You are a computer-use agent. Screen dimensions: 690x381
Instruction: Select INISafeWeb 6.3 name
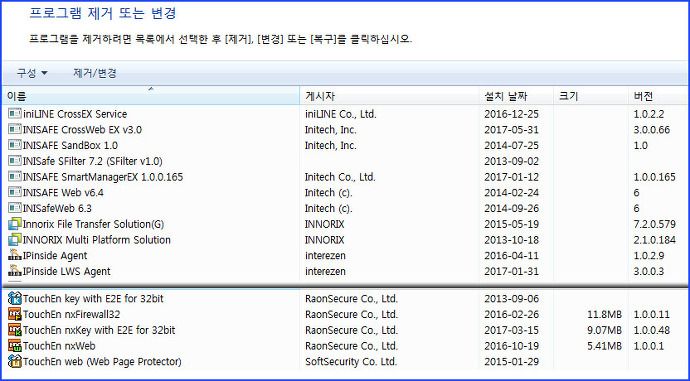[58, 208]
